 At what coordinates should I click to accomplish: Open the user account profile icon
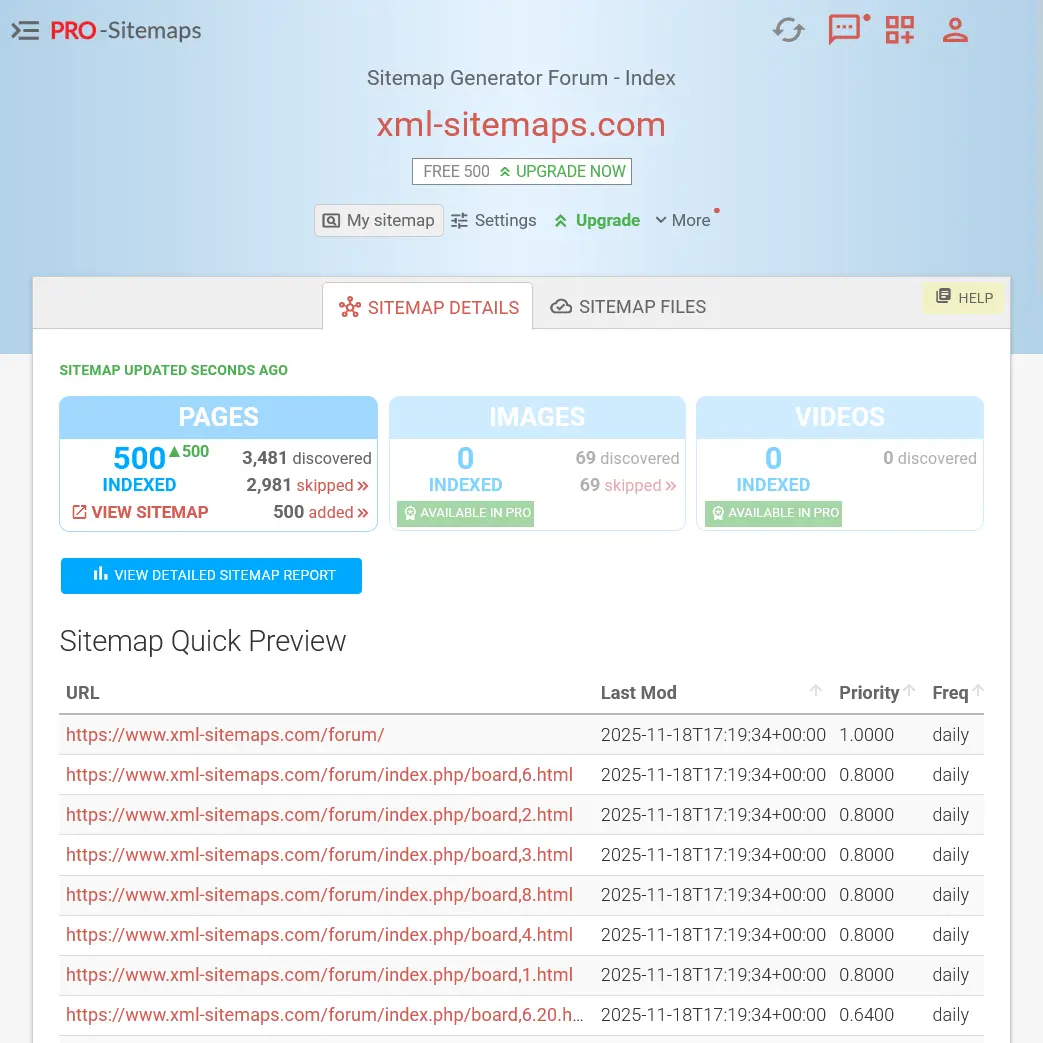(x=955, y=30)
